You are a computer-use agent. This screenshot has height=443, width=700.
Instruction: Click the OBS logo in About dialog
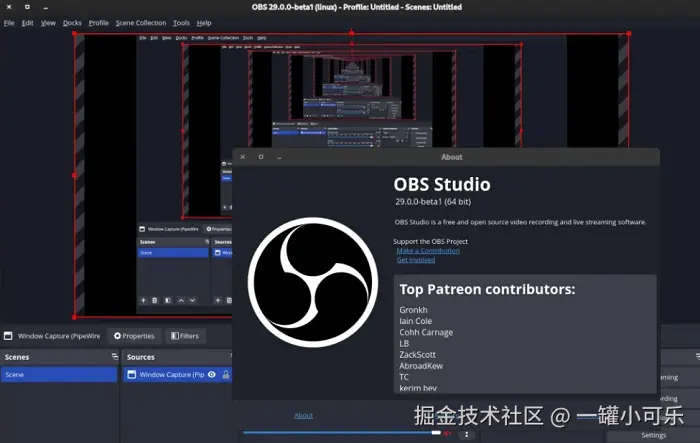pos(313,282)
